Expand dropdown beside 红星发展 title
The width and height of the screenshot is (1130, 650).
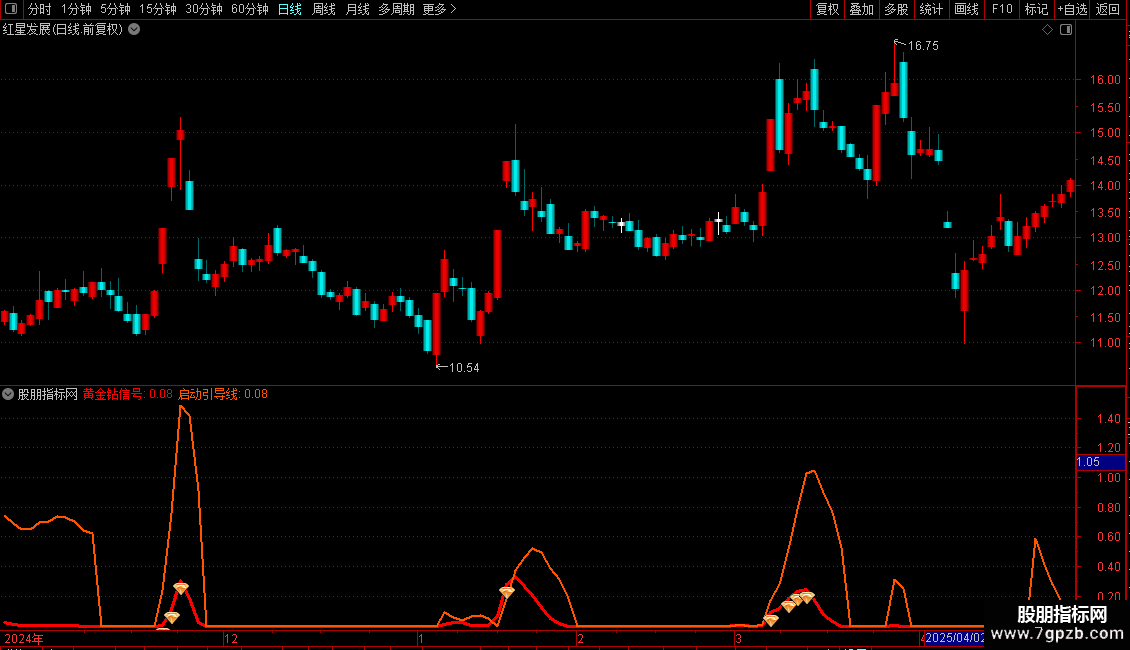134,30
